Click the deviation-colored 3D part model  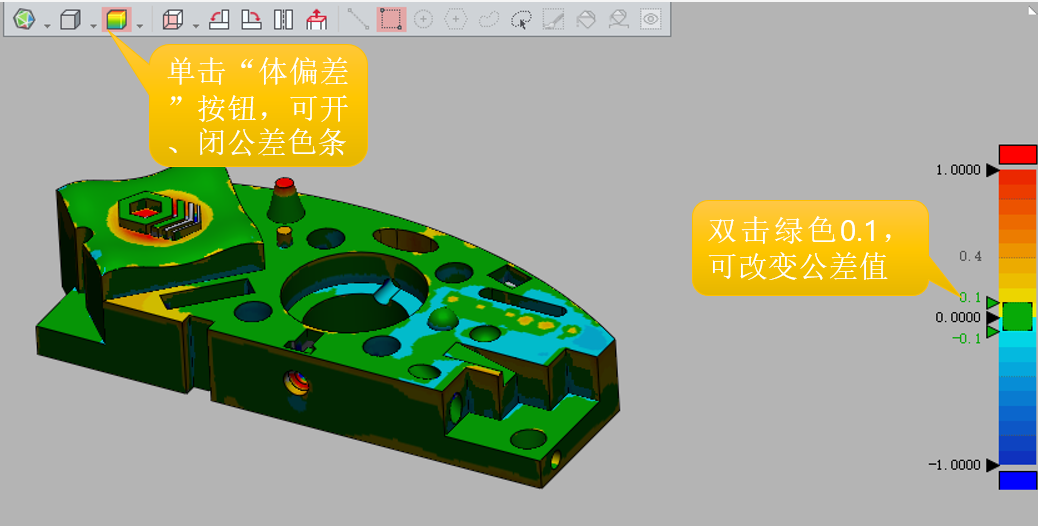tap(328, 328)
